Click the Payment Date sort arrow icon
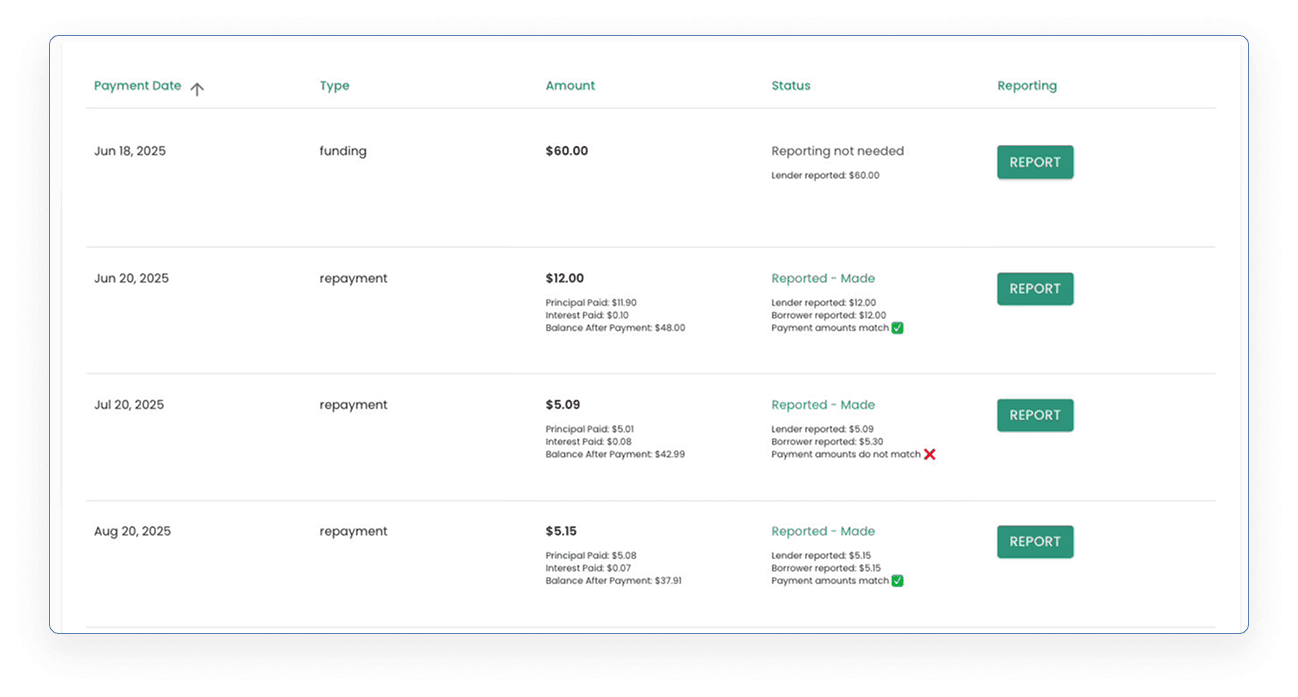 (197, 89)
